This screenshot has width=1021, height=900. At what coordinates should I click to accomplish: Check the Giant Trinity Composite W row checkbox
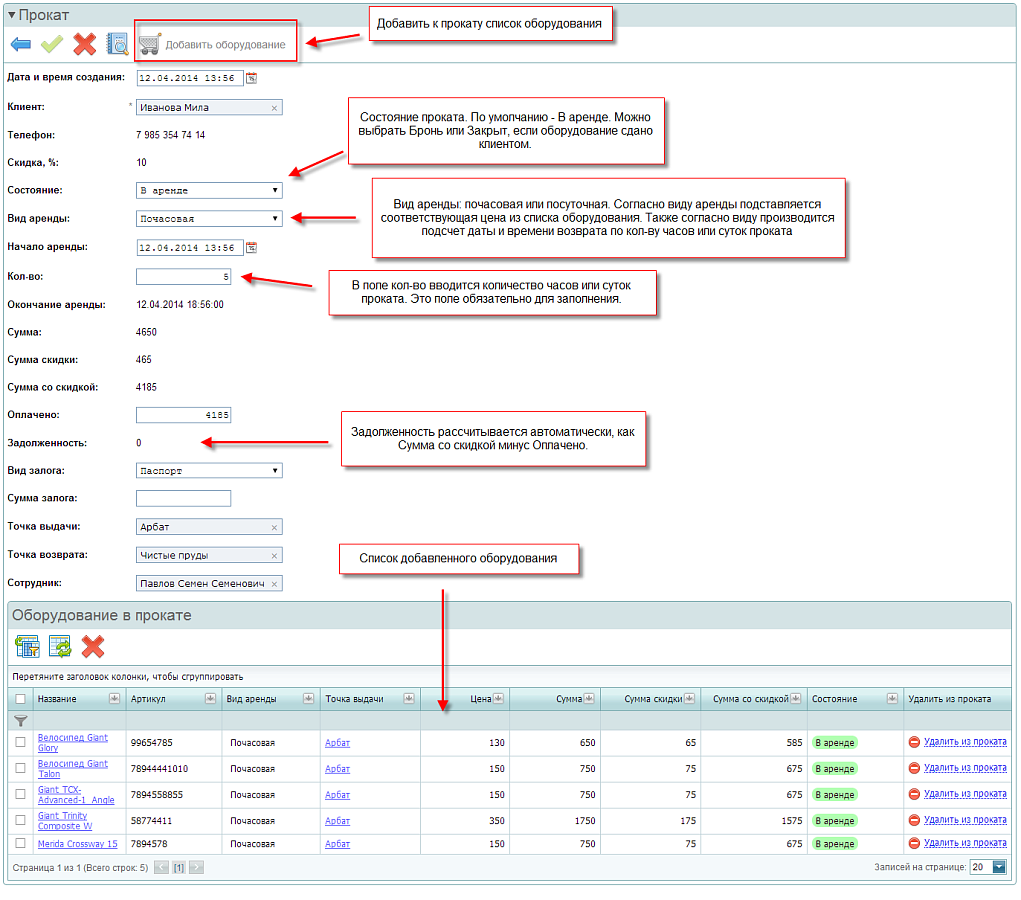(20, 821)
